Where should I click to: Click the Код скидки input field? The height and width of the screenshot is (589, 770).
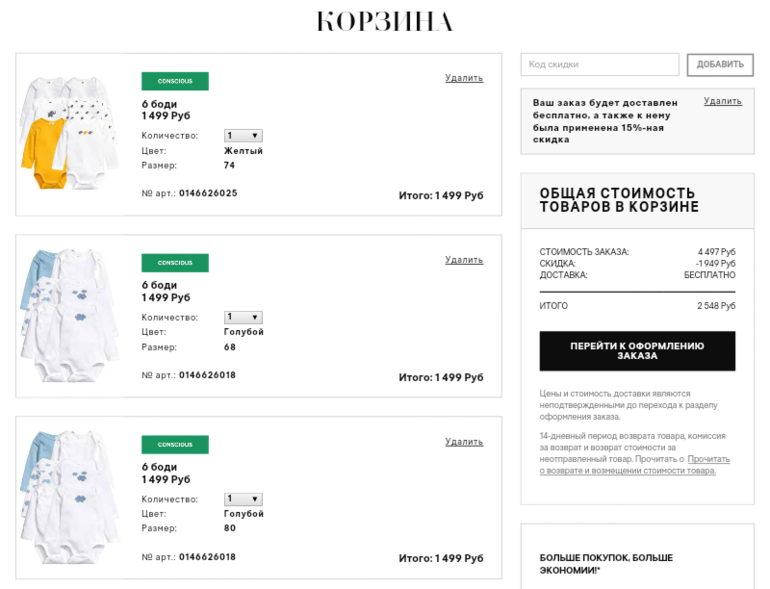[600, 64]
